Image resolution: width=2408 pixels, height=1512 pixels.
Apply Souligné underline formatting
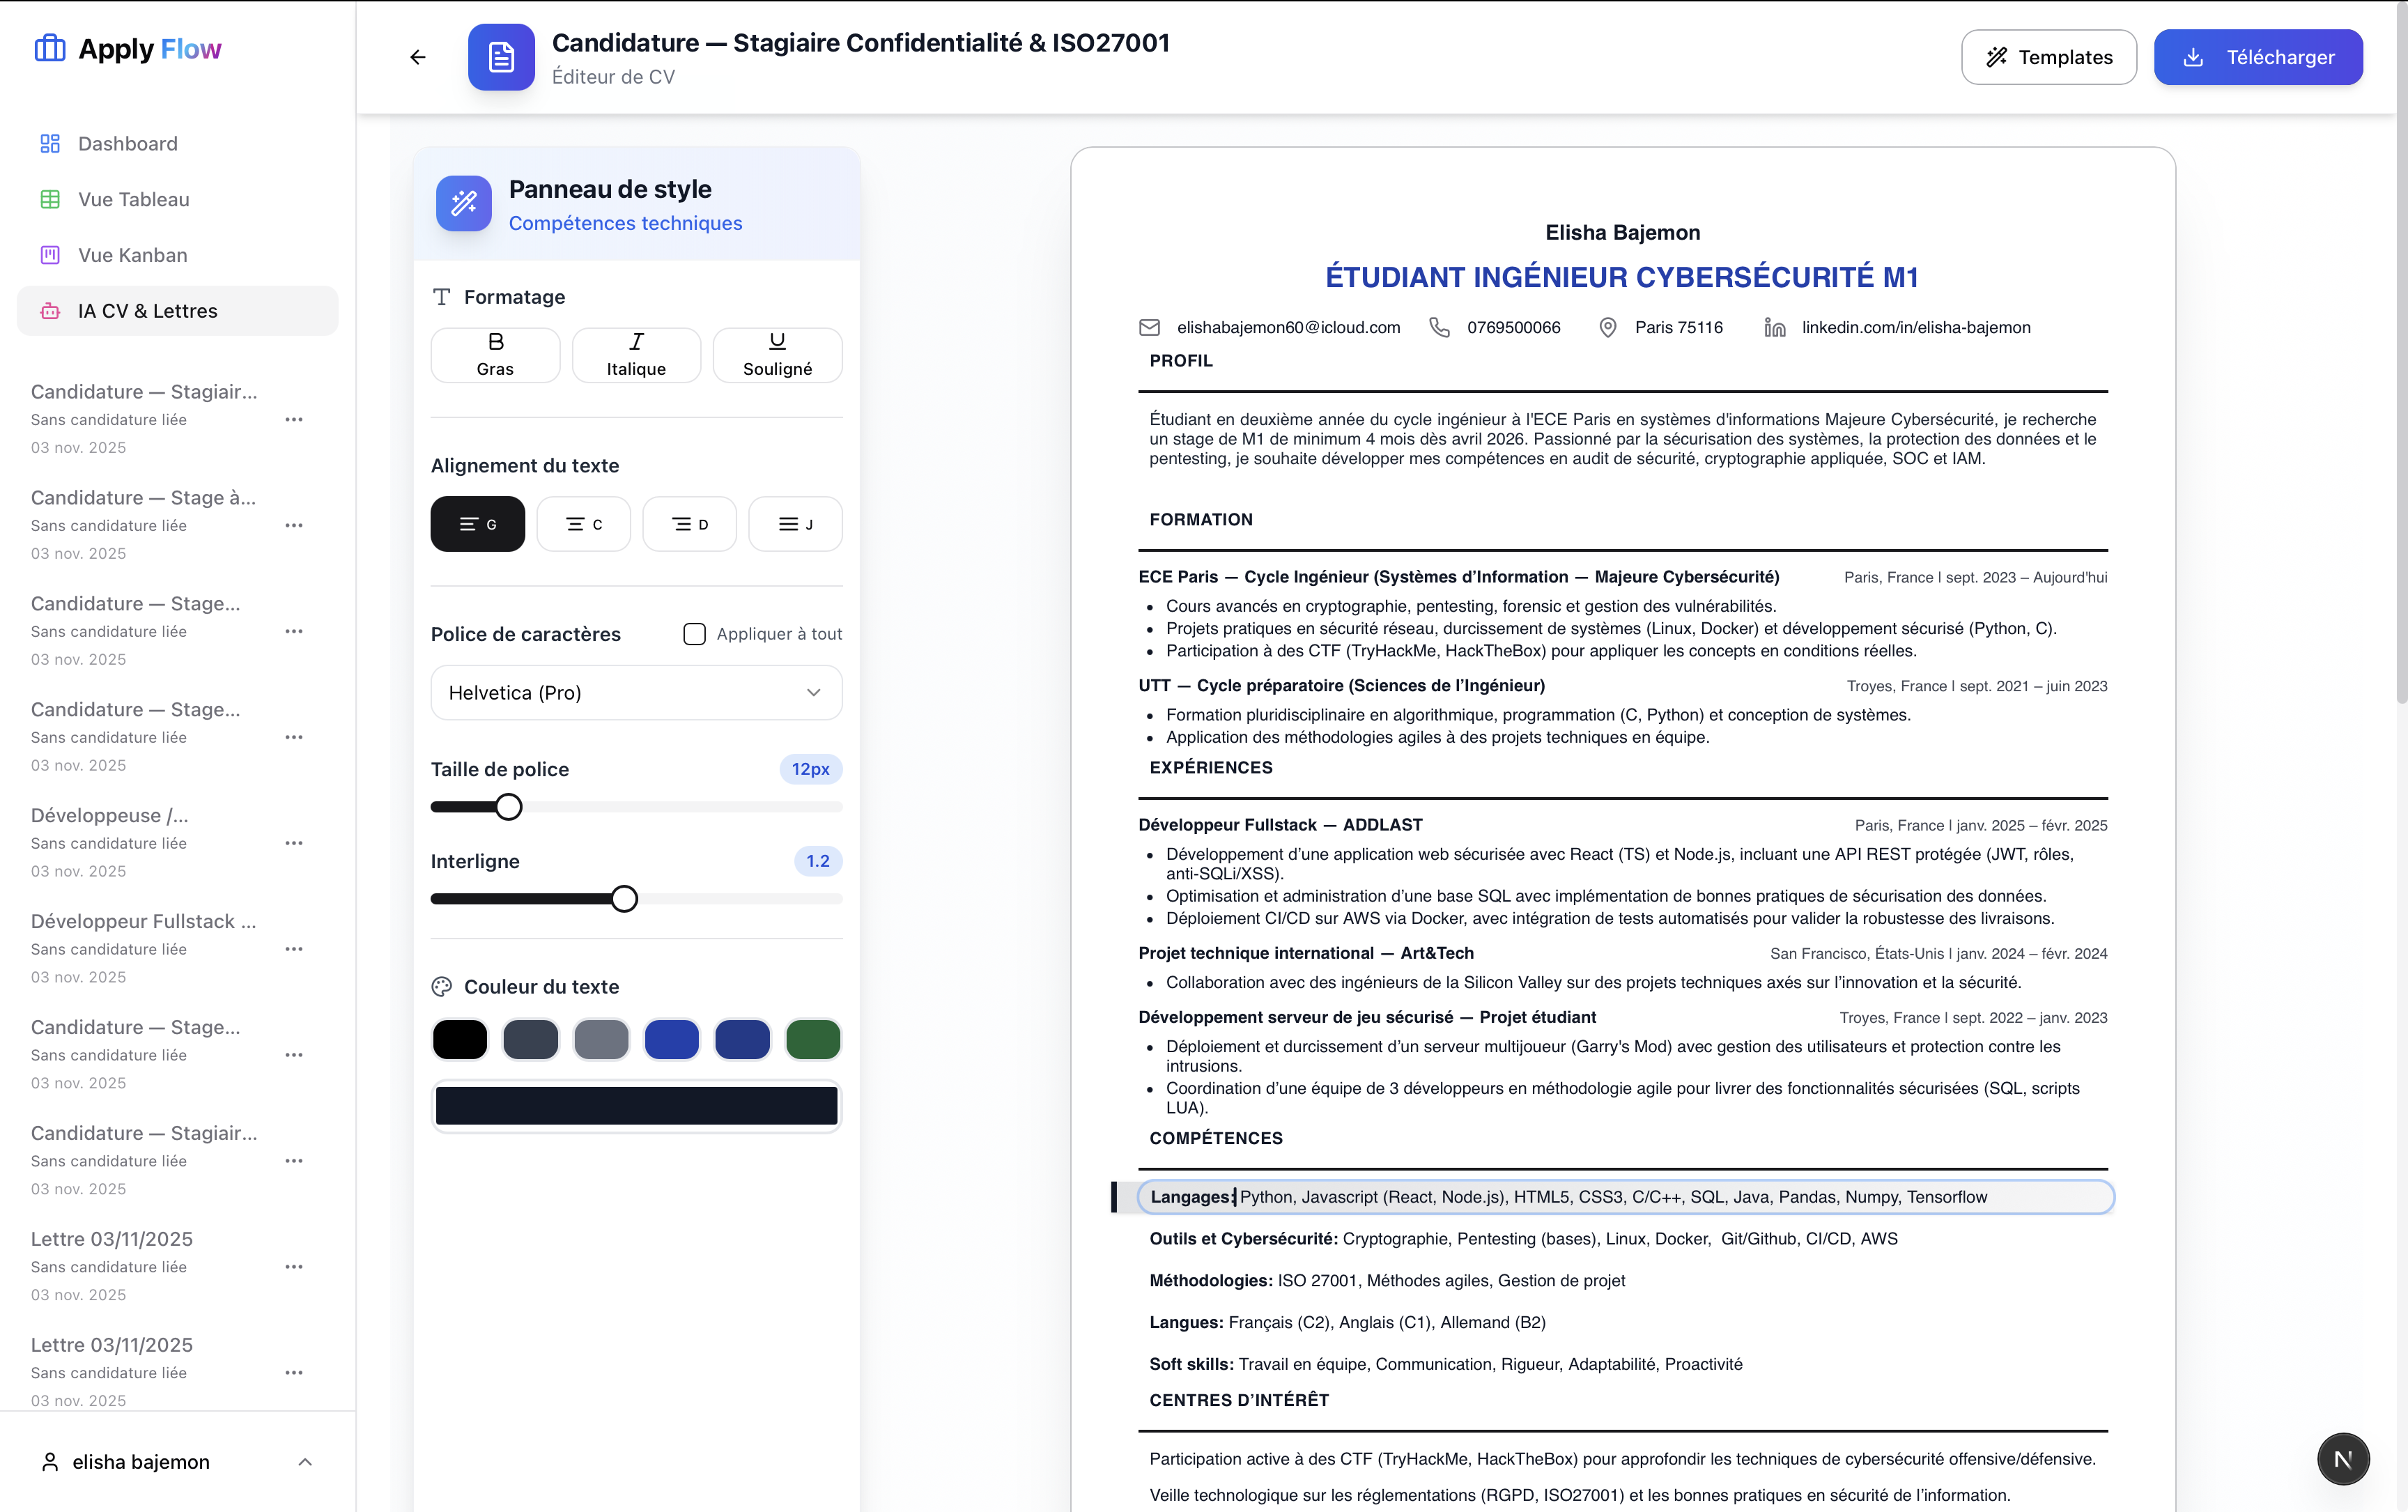coord(777,354)
